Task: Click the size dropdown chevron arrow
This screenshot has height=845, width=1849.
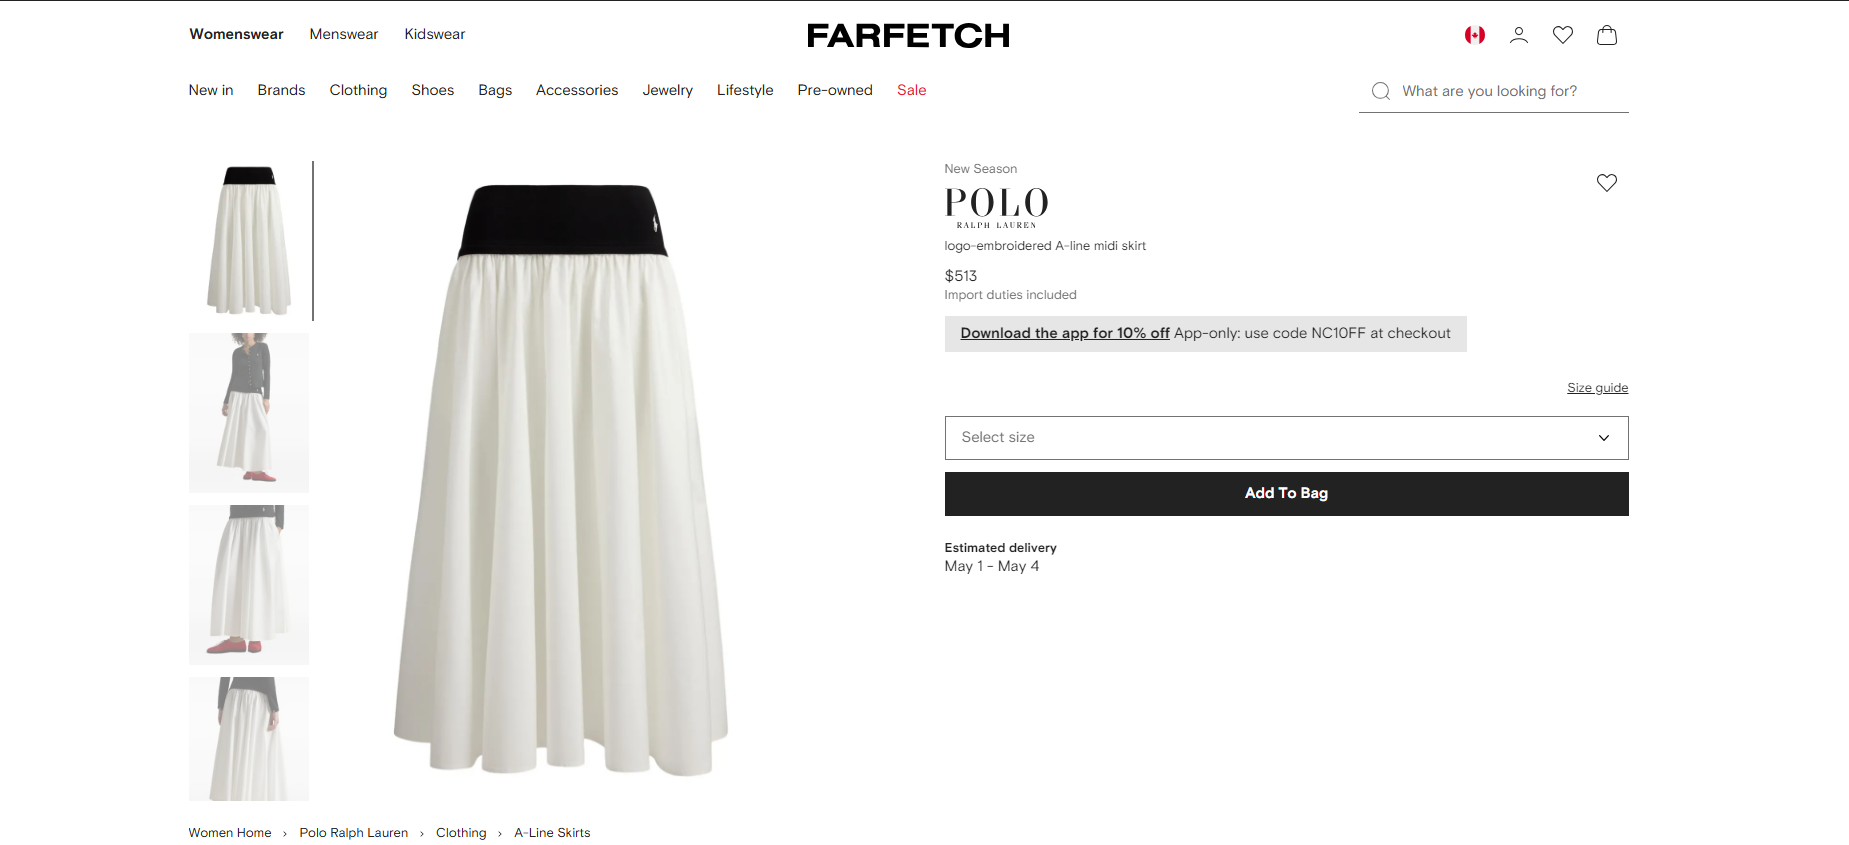Action: click(1603, 438)
